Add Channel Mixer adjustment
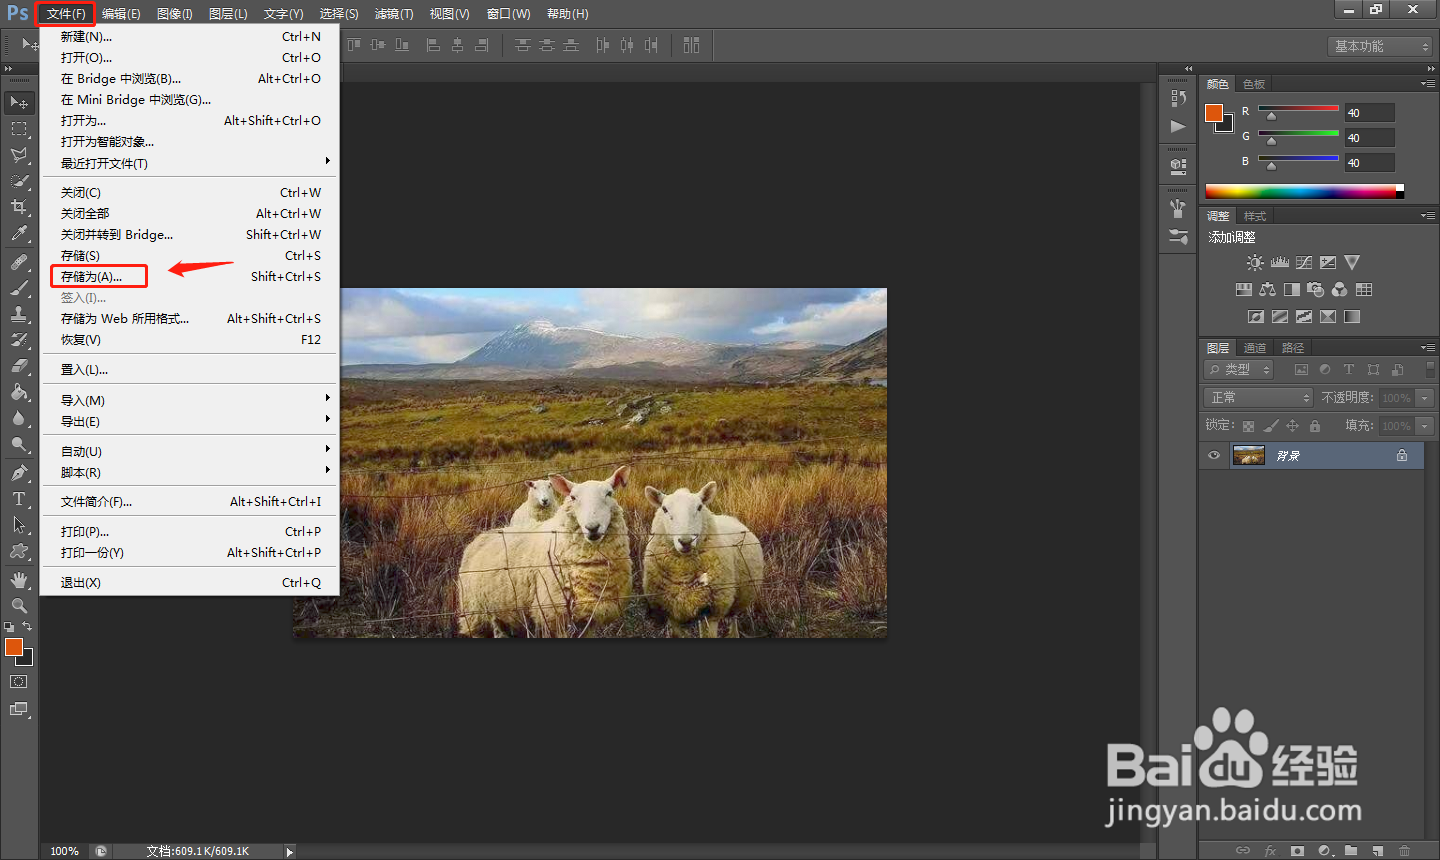This screenshot has width=1440, height=860. (1340, 289)
